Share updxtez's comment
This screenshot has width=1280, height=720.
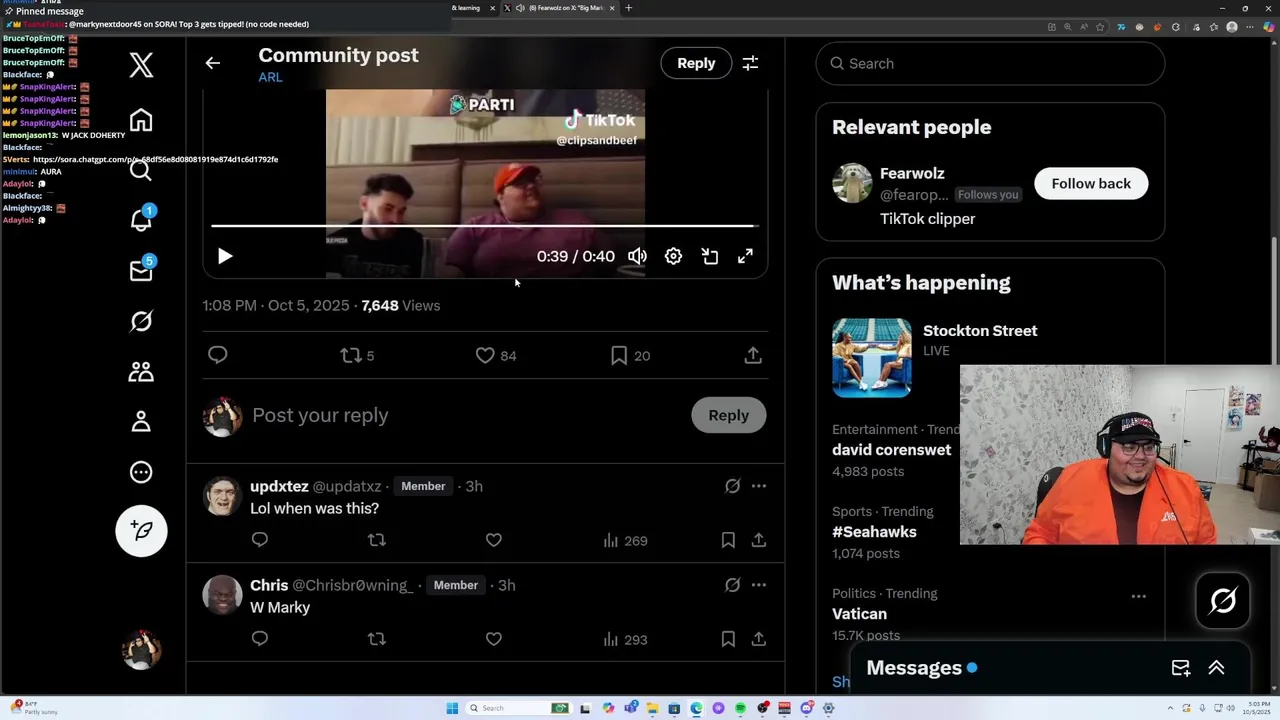758,540
